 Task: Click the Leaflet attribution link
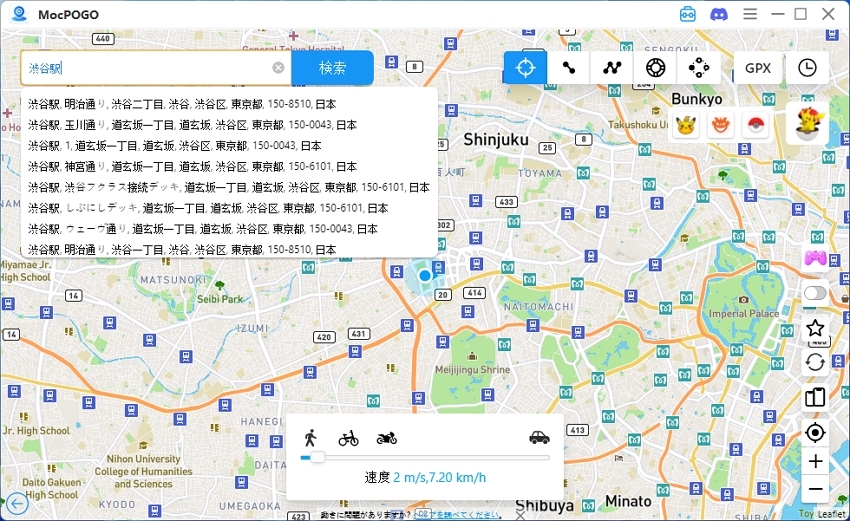click(x=832, y=513)
